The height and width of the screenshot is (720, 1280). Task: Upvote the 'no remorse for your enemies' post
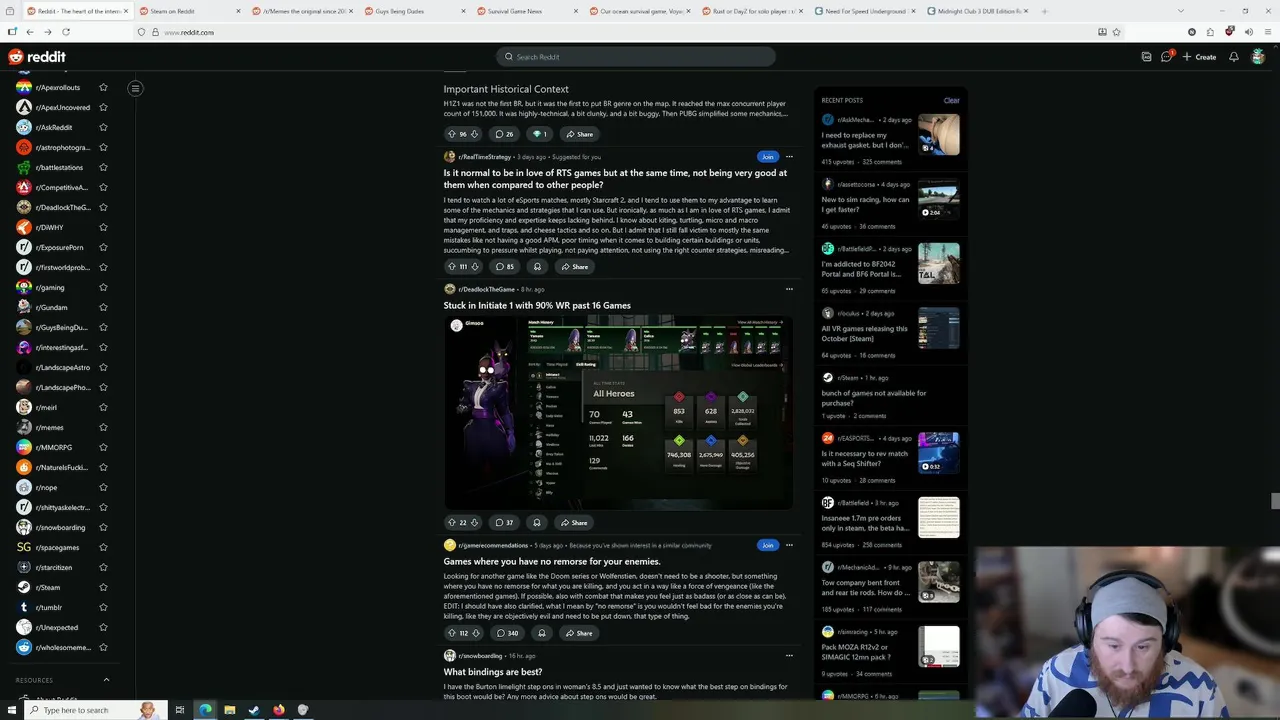(452, 632)
